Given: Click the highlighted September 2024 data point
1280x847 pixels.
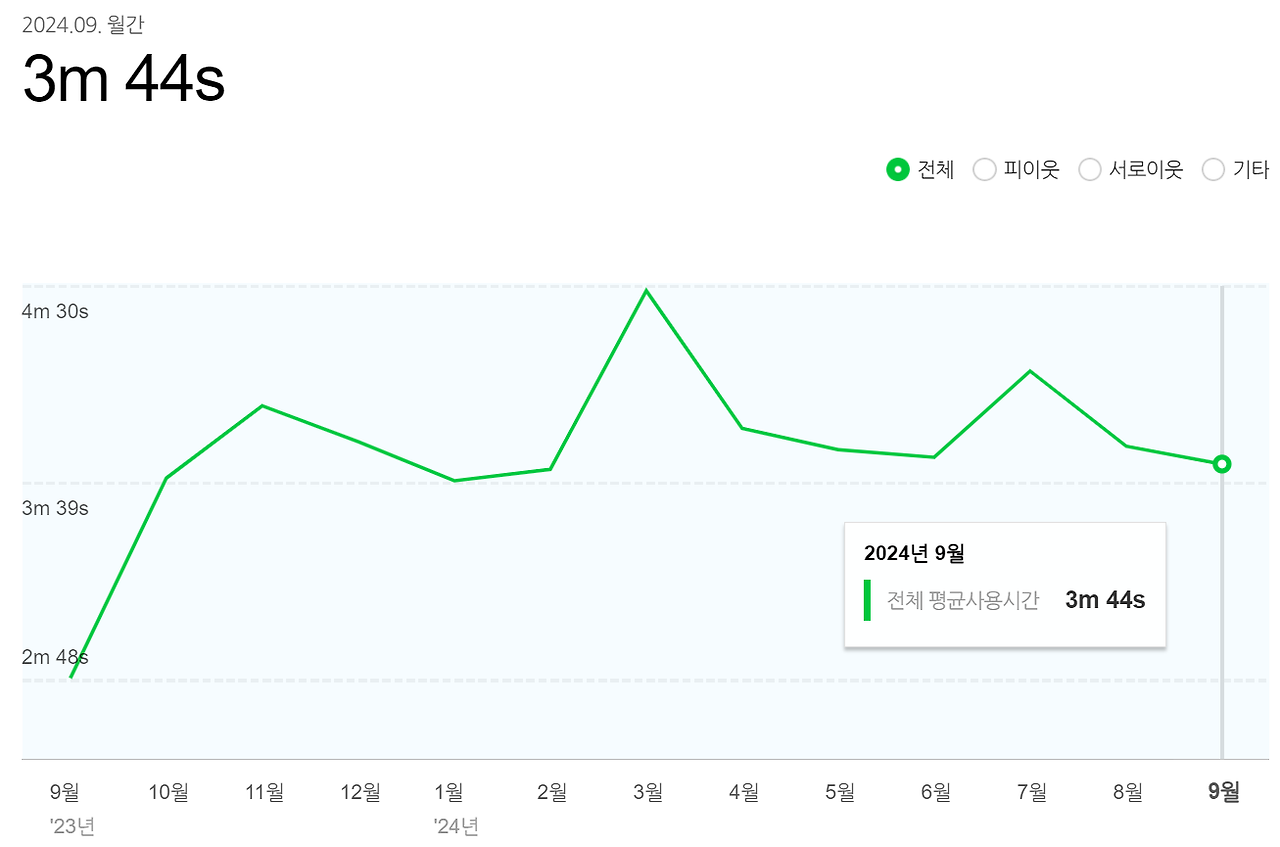Looking at the screenshot, I should 1221,464.
